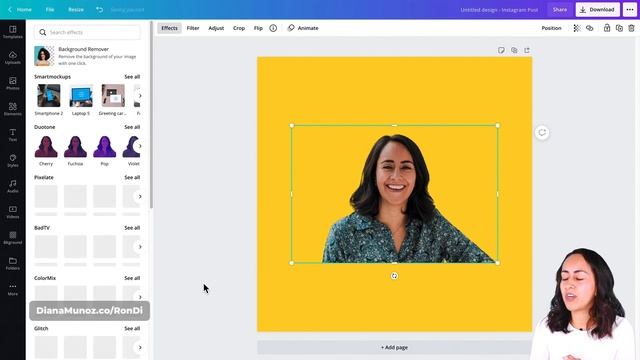Open the Videos sidebar panel
640x360 pixels.
pyautogui.click(x=13, y=212)
